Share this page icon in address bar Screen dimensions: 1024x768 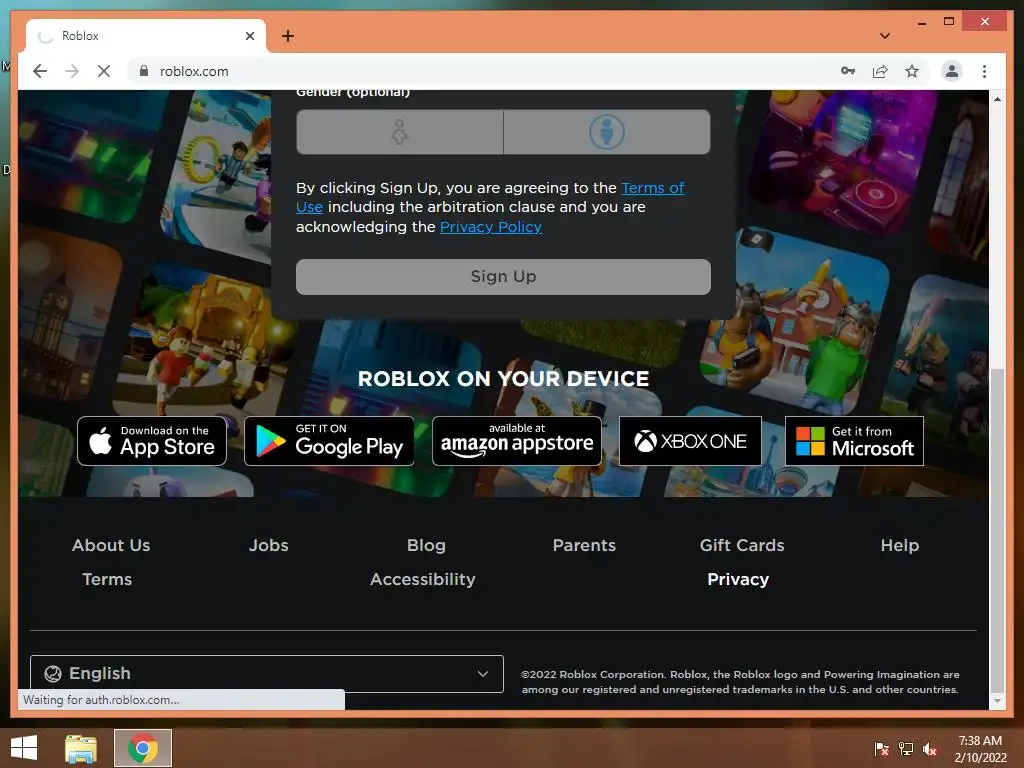click(880, 71)
